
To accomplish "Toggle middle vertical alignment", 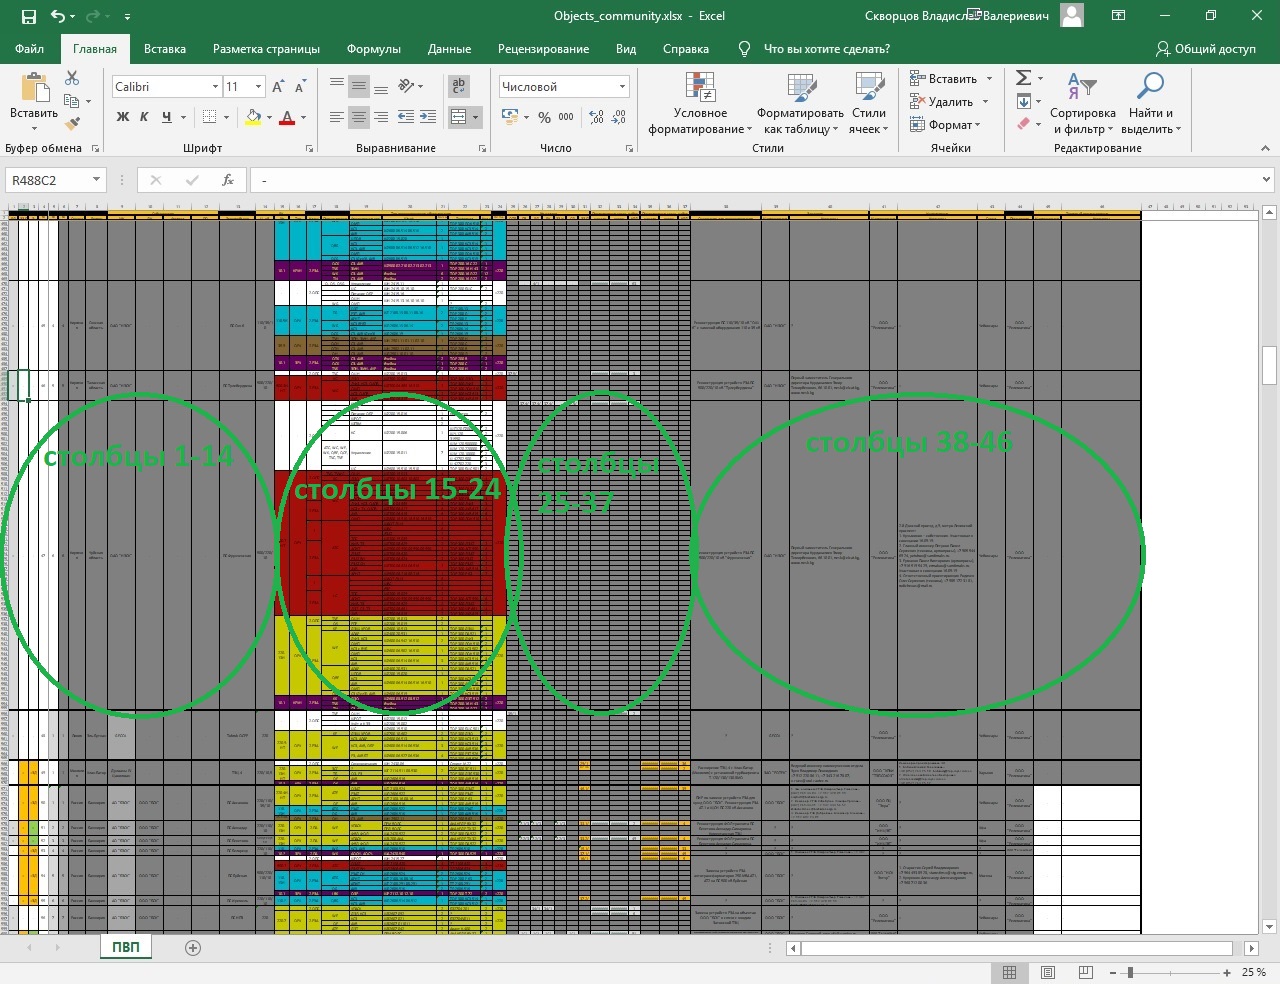I will click(359, 86).
